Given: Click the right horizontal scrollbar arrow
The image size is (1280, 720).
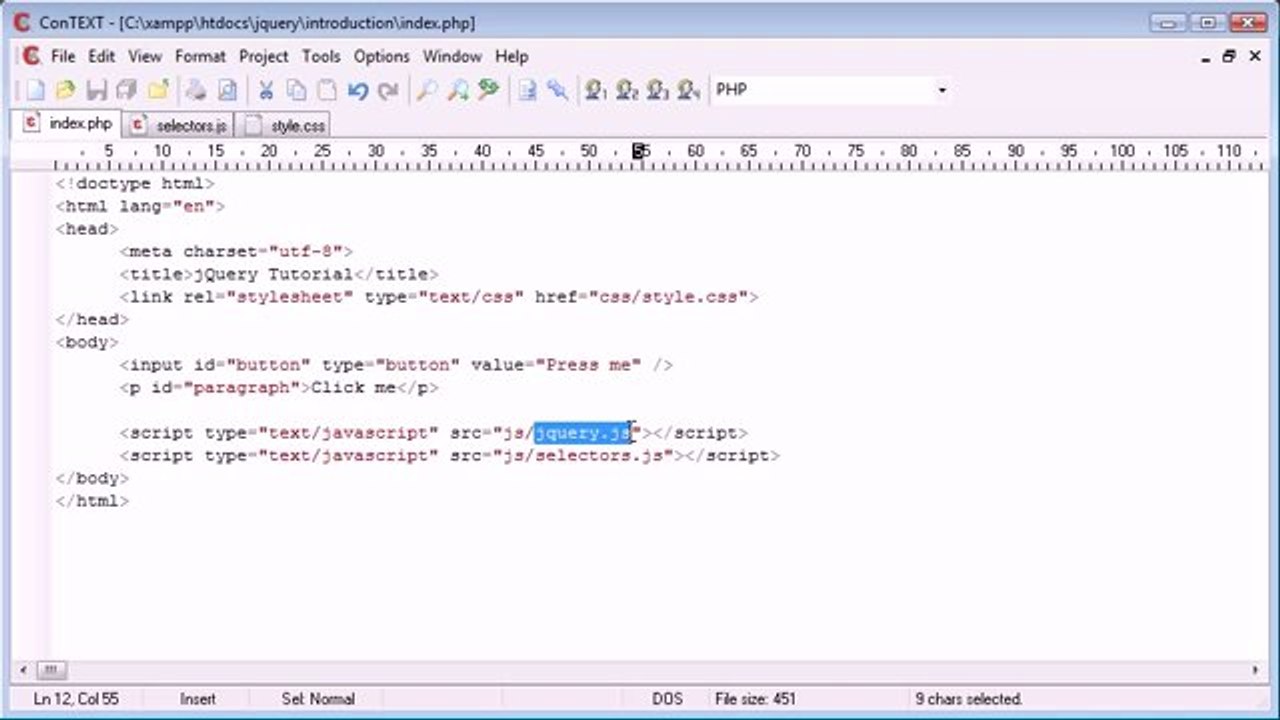Looking at the screenshot, I should (1256, 670).
